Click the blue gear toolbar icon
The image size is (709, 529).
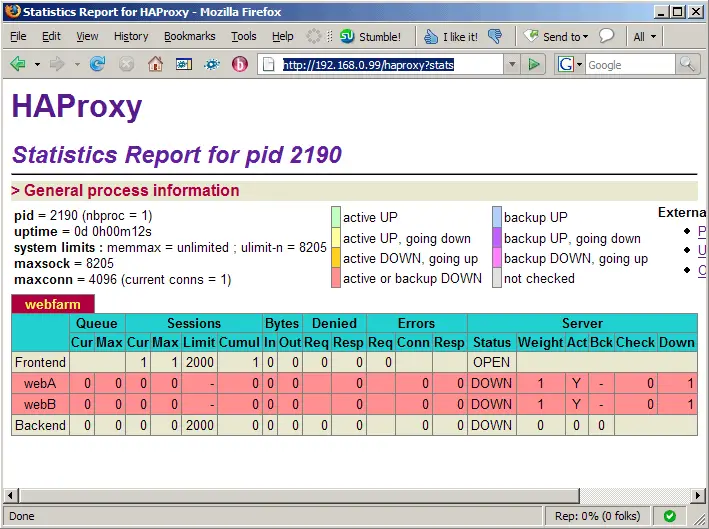(x=212, y=65)
